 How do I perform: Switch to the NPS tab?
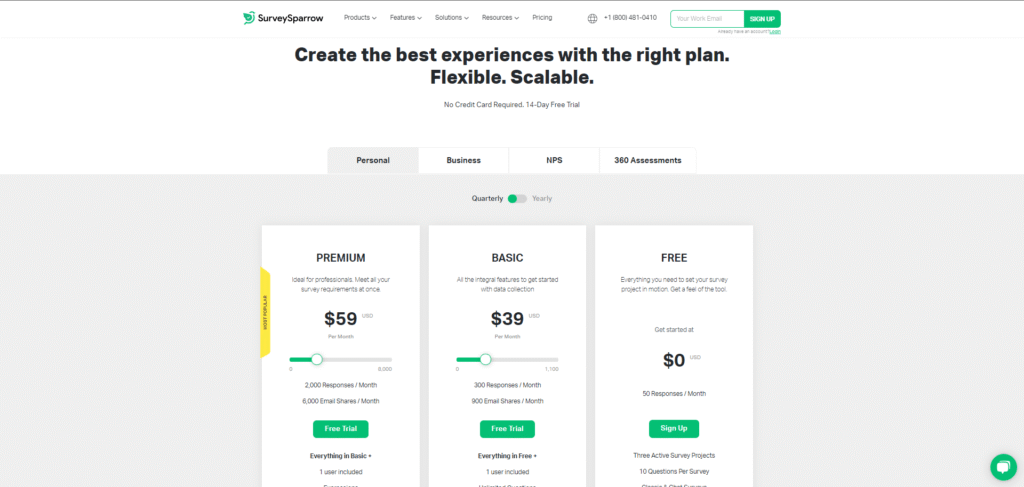pos(553,160)
